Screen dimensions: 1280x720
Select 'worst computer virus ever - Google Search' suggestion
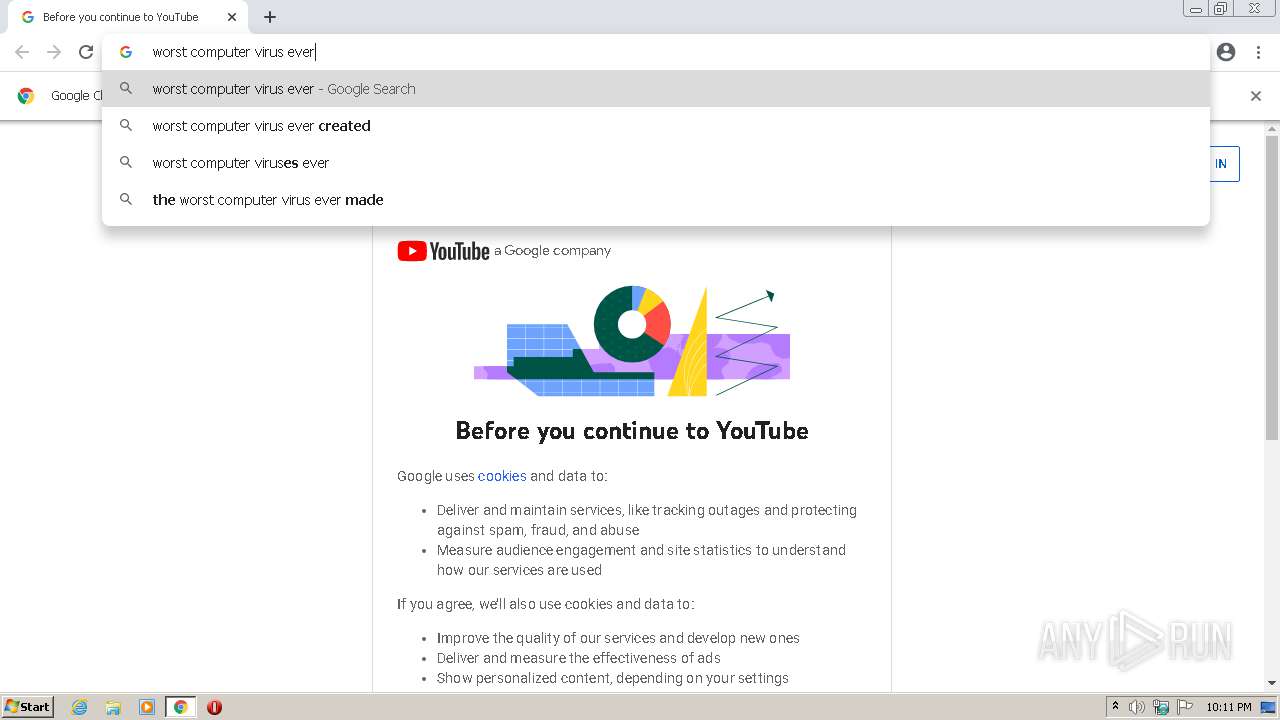(x=656, y=89)
